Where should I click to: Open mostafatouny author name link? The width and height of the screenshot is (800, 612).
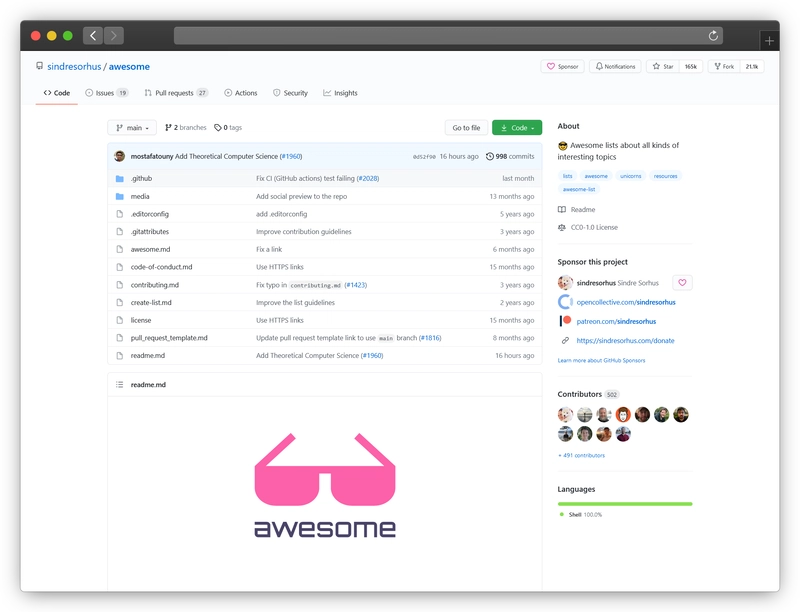click(152, 156)
